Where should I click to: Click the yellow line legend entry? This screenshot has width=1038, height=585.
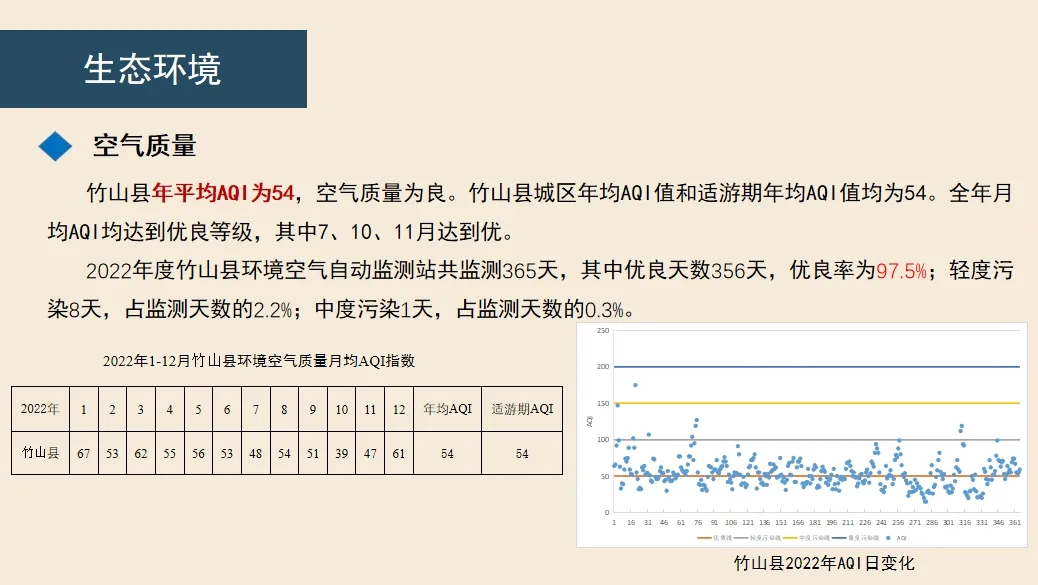pyautogui.click(x=806, y=537)
